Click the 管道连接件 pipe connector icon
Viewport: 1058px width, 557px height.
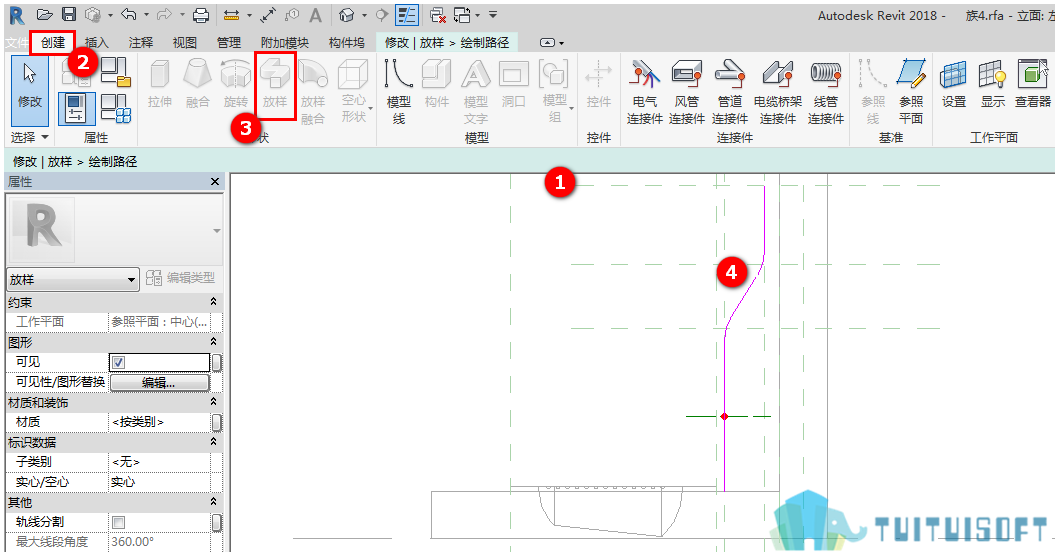tap(729, 91)
